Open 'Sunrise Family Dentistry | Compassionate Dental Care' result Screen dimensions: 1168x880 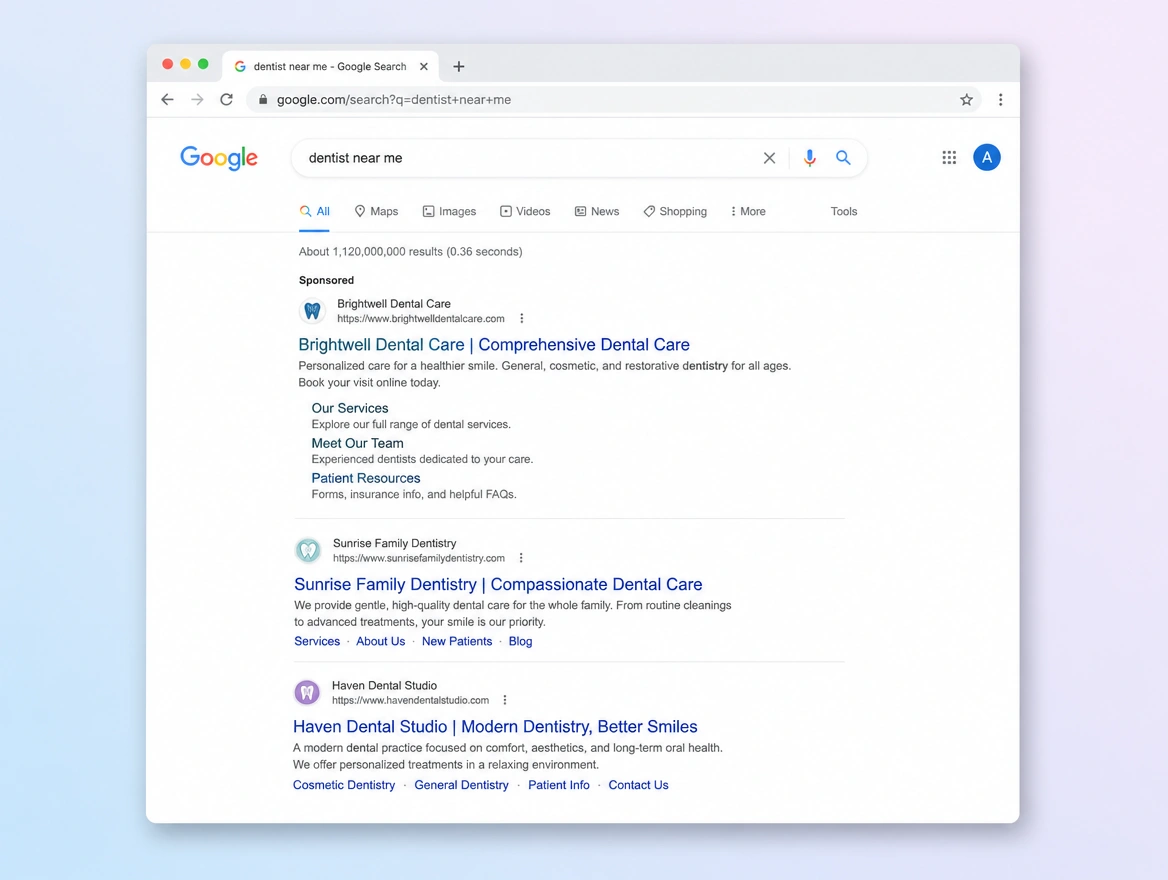[498, 584]
